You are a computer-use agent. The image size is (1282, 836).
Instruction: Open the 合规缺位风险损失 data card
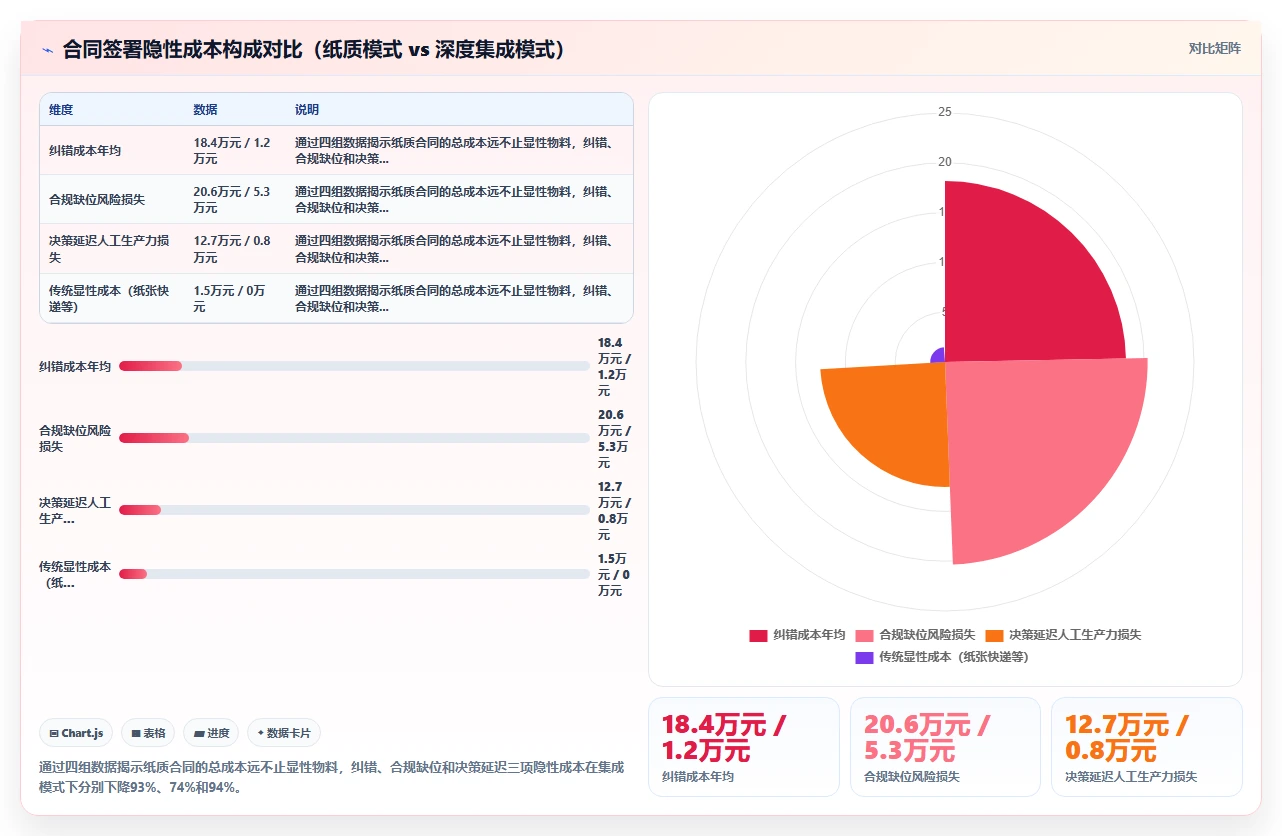point(945,747)
